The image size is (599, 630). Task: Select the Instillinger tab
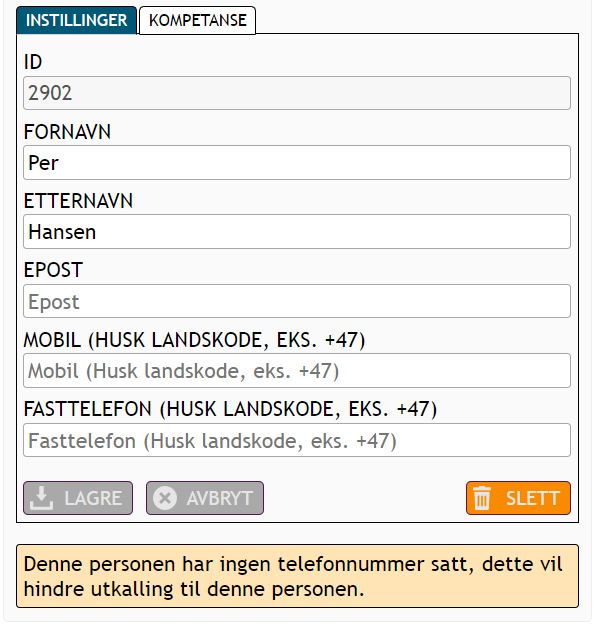click(x=76, y=20)
